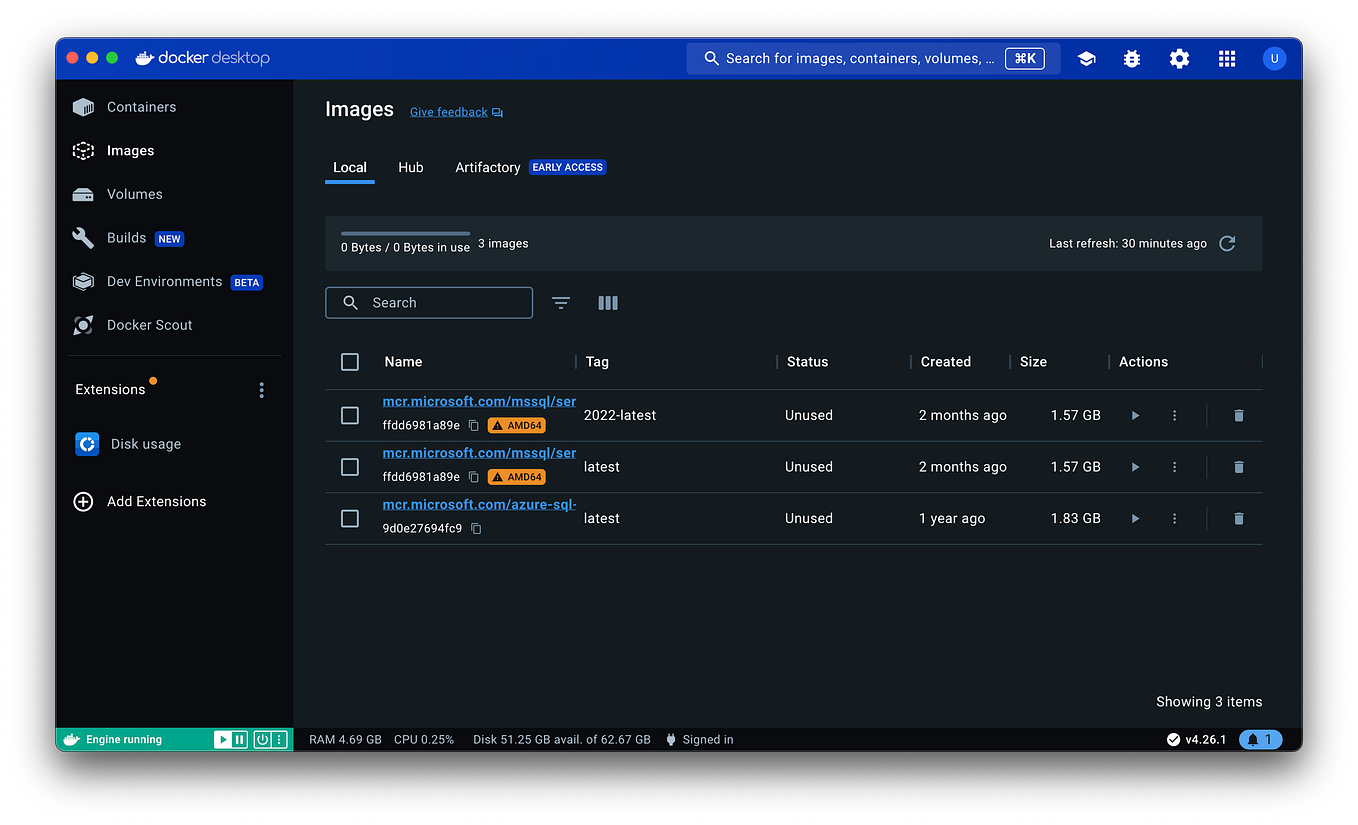Open Docker Scout from the sidebar
The height and width of the screenshot is (825, 1358).
click(x=148, y=324)
